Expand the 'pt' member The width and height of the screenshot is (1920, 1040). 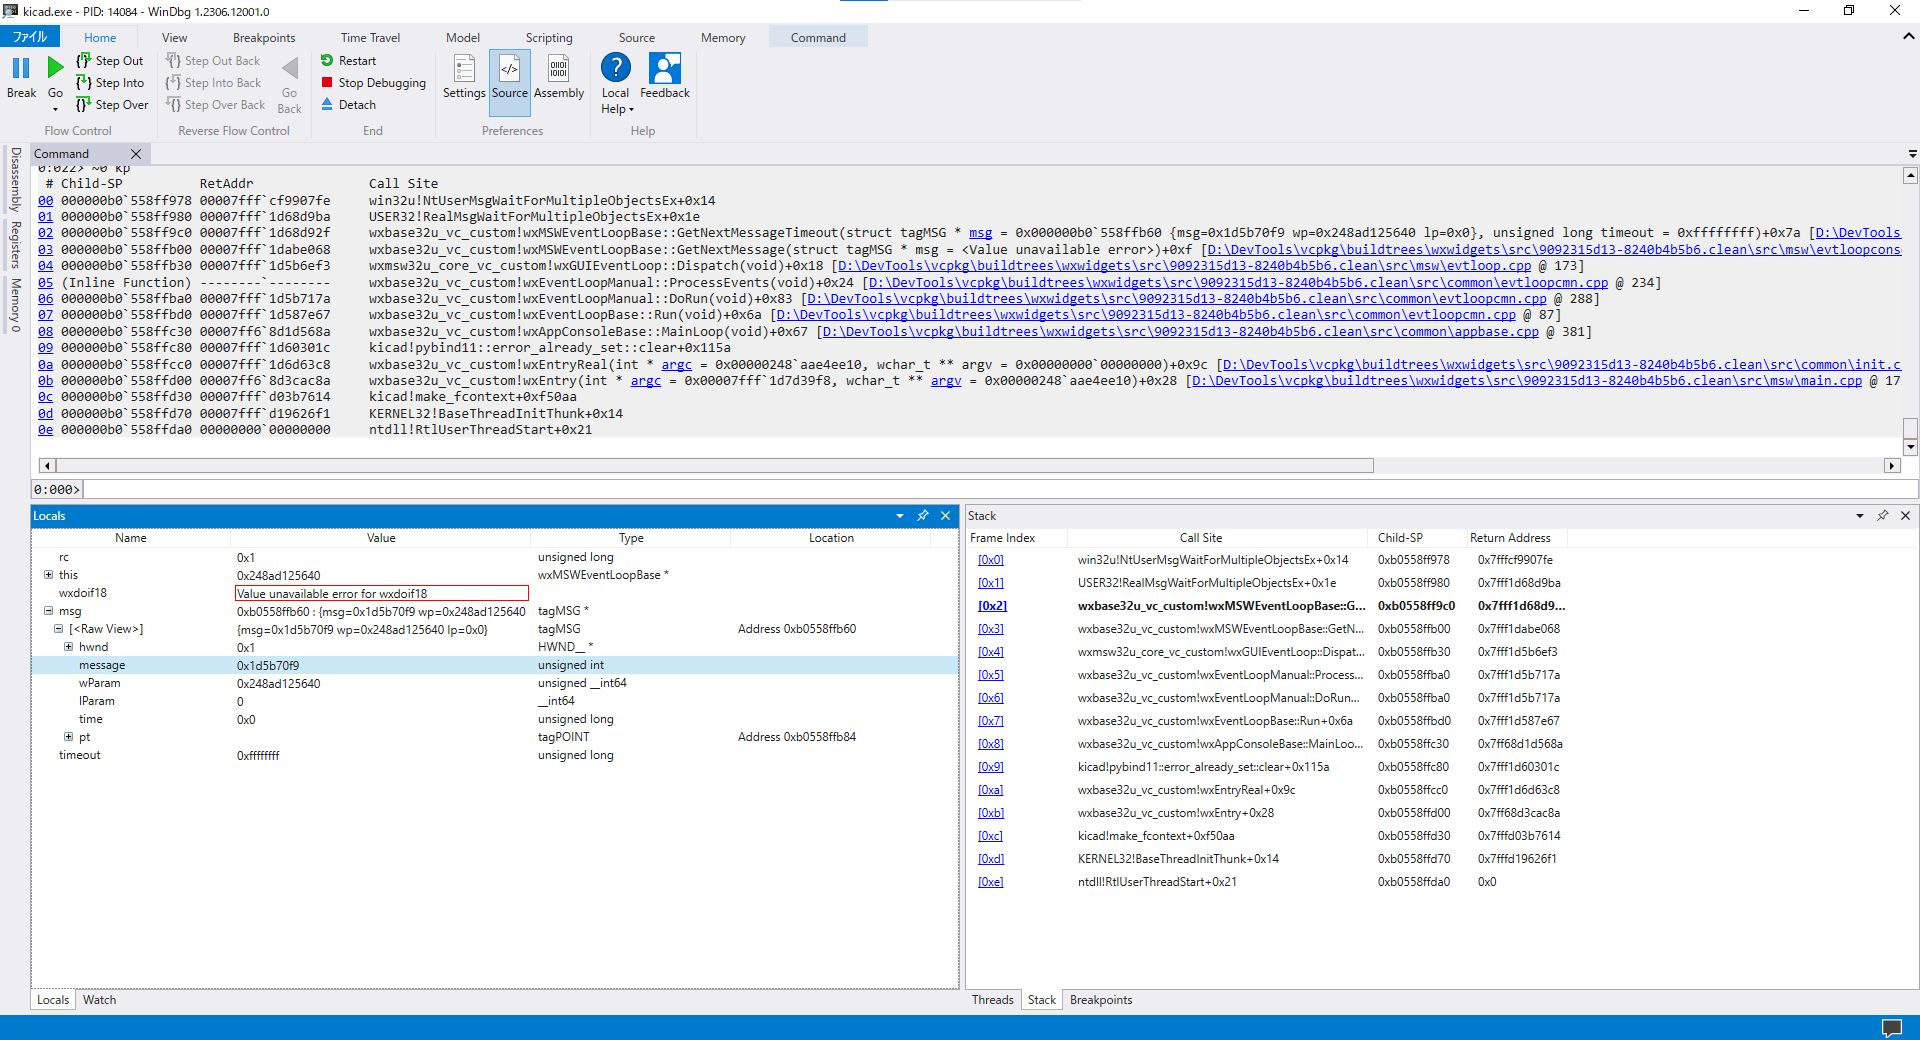tap(68, 737)
